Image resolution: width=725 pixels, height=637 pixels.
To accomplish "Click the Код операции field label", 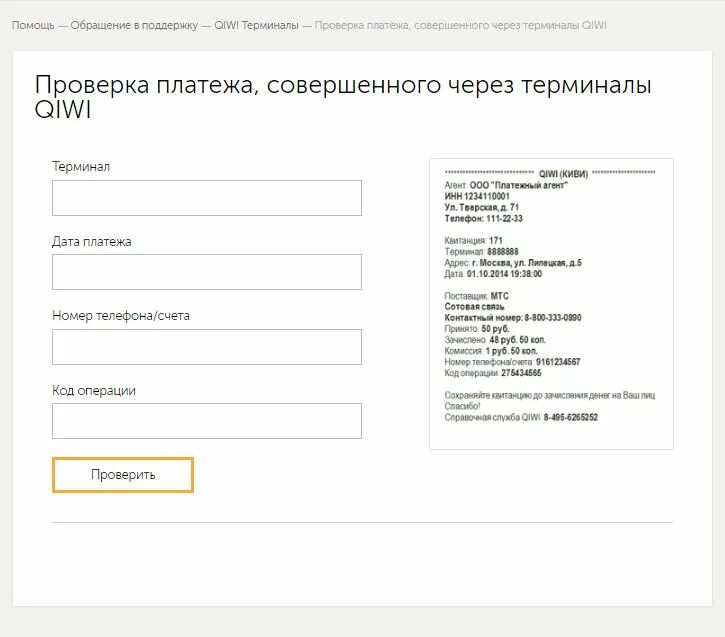I will click(94, 391).
